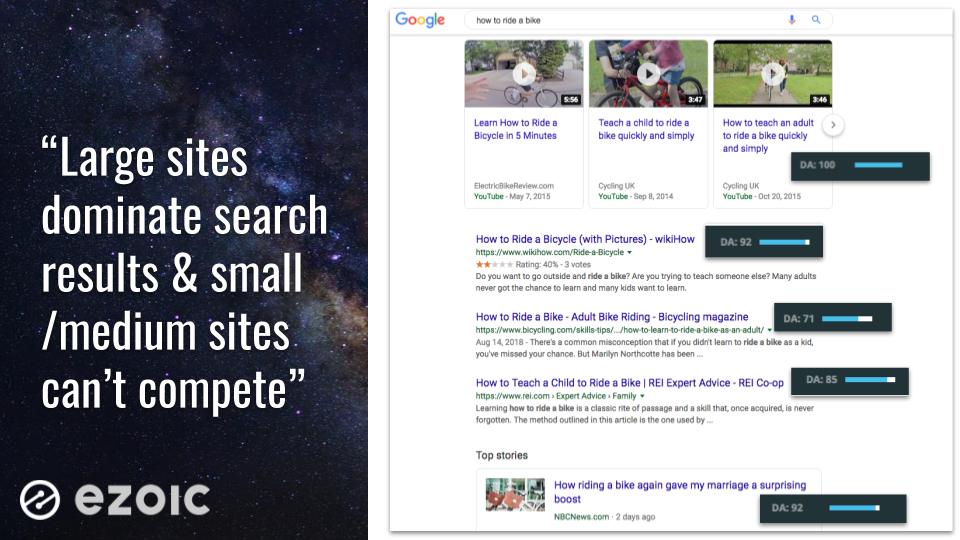Screen dimensions: 960x540
Task: Click the top story thumbnail image
Action: [x=515, y=495]
